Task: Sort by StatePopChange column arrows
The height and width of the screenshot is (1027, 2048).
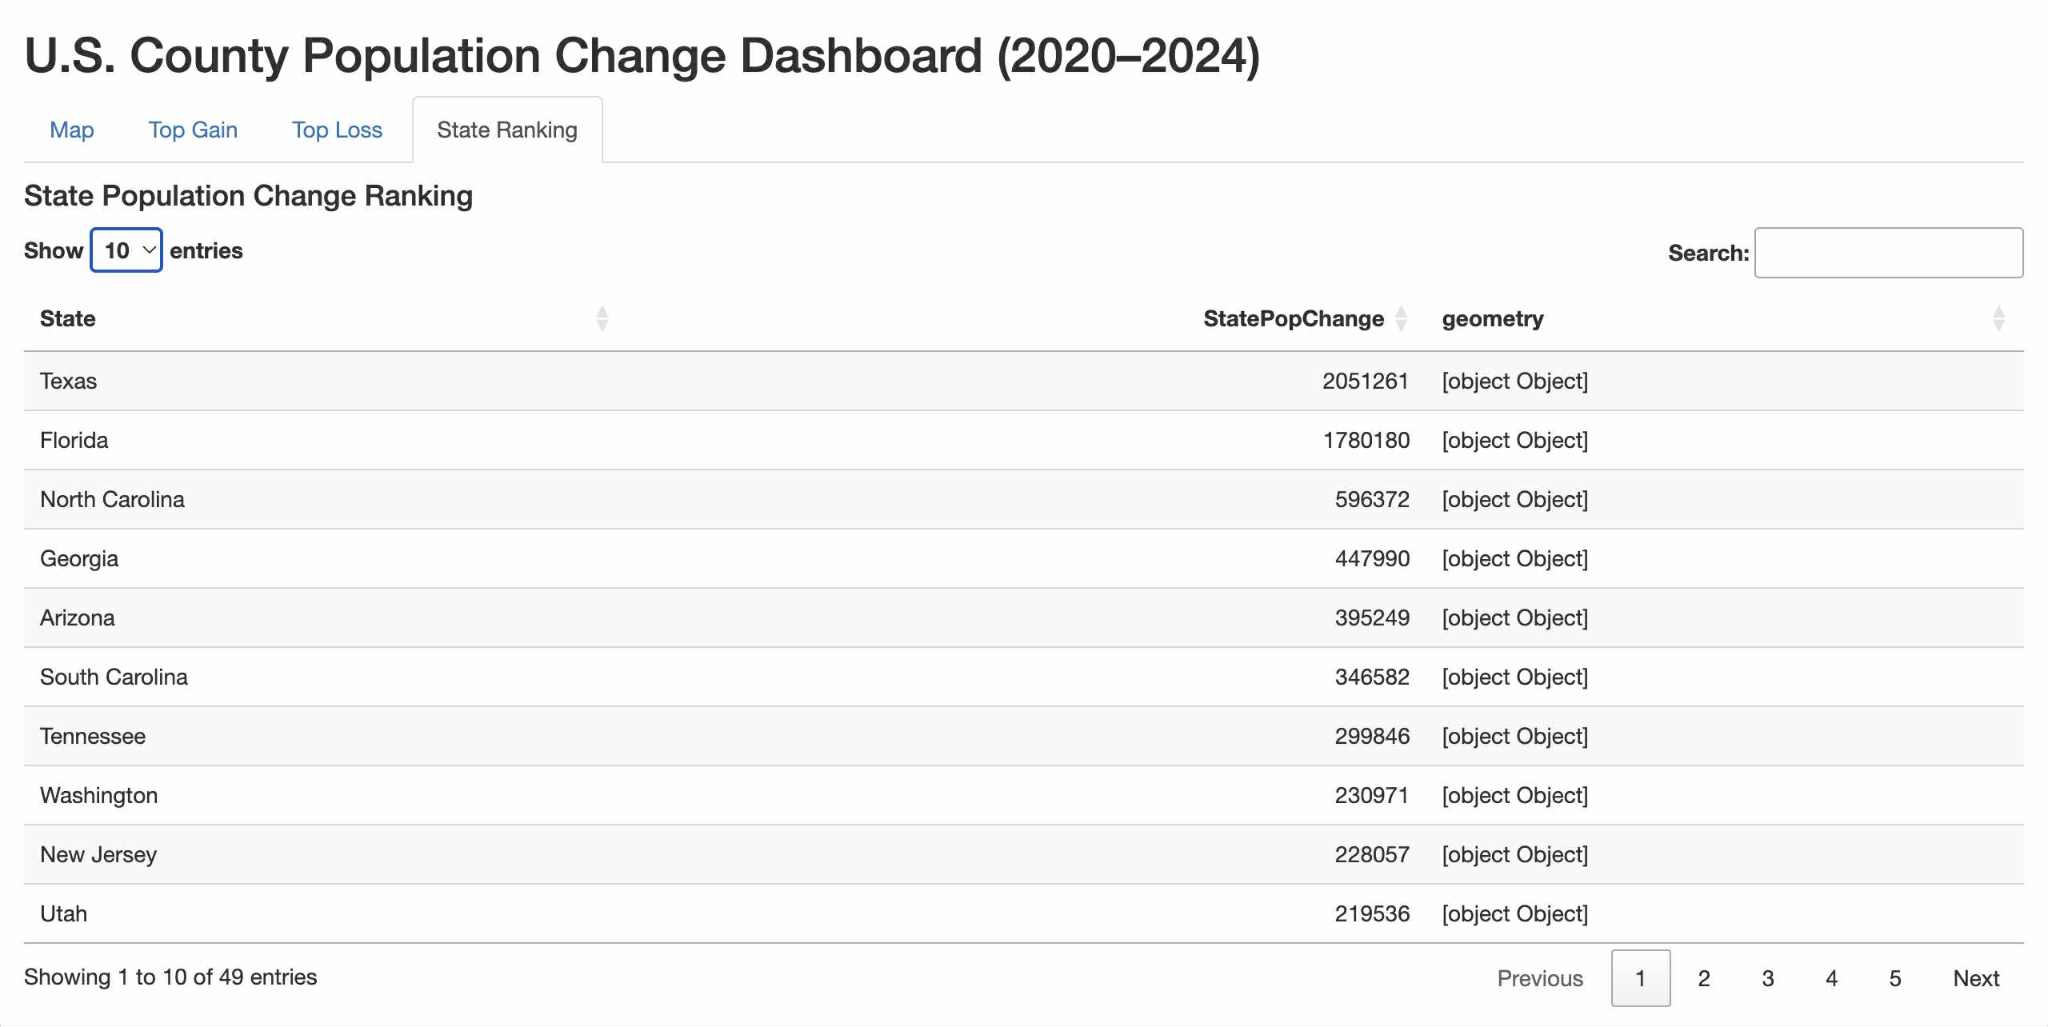Action: click(1401, 319)
